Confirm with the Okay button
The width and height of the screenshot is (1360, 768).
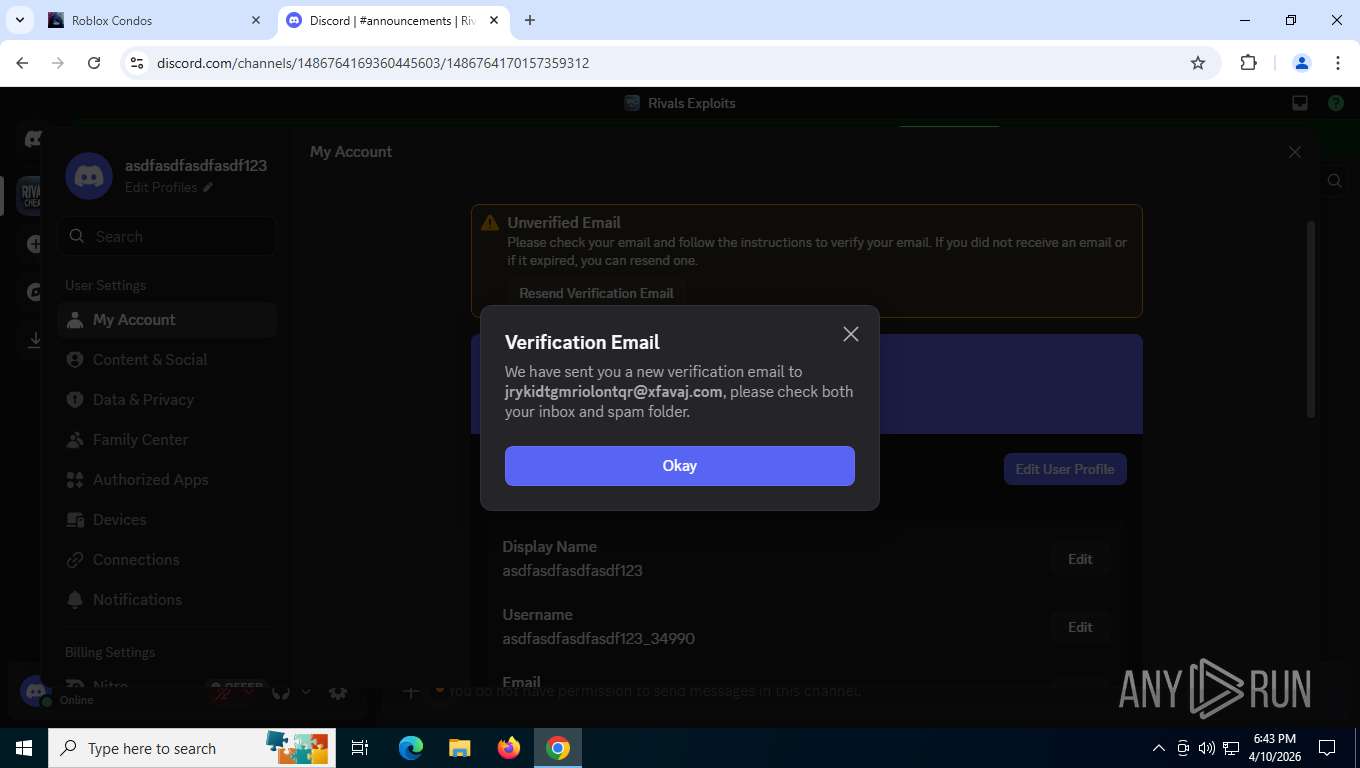point(680,466)
